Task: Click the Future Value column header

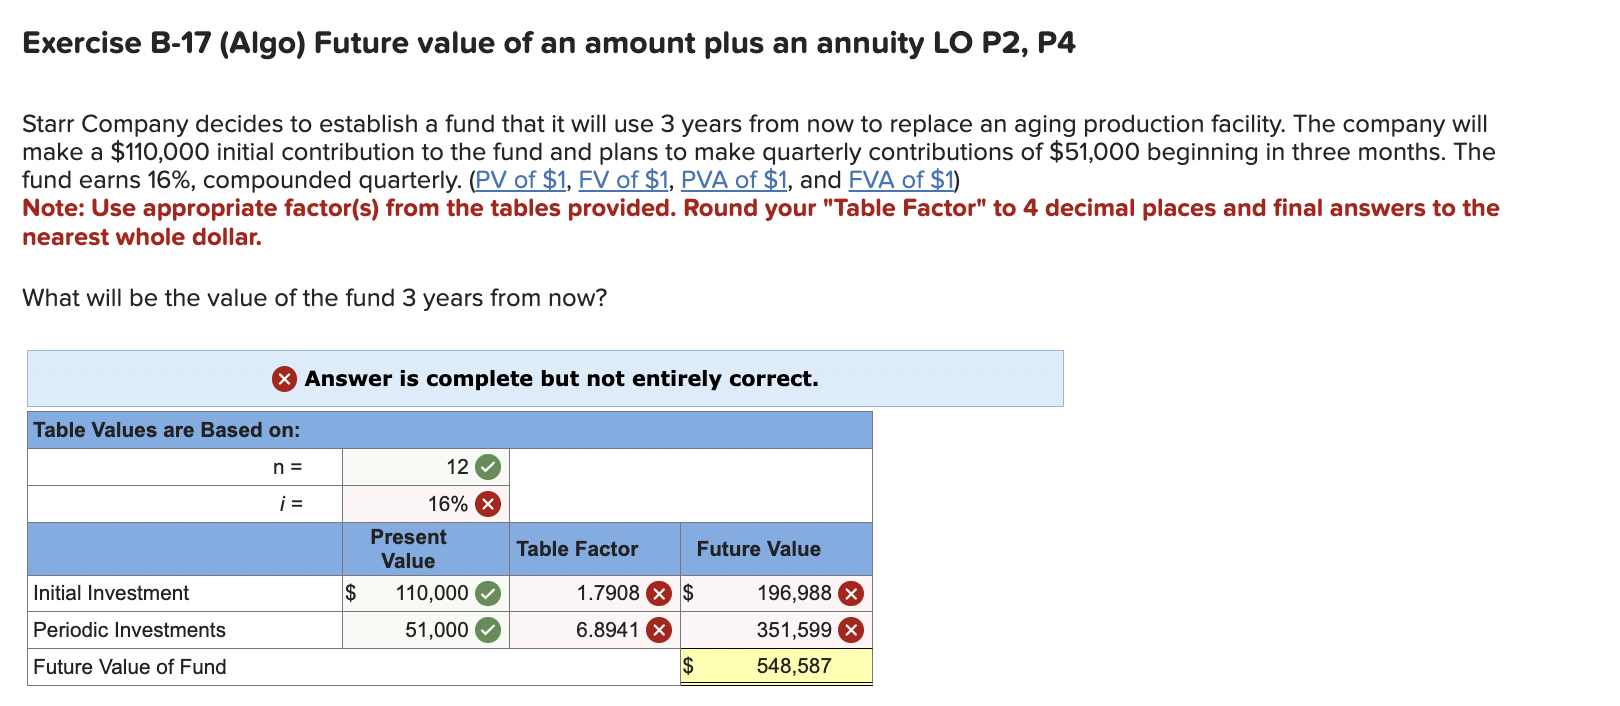Action: (758, 549)
